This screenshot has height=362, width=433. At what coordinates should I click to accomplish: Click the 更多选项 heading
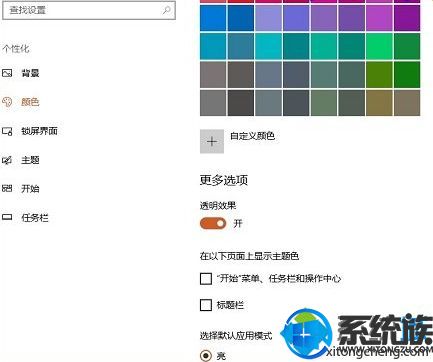coord(224,180)
